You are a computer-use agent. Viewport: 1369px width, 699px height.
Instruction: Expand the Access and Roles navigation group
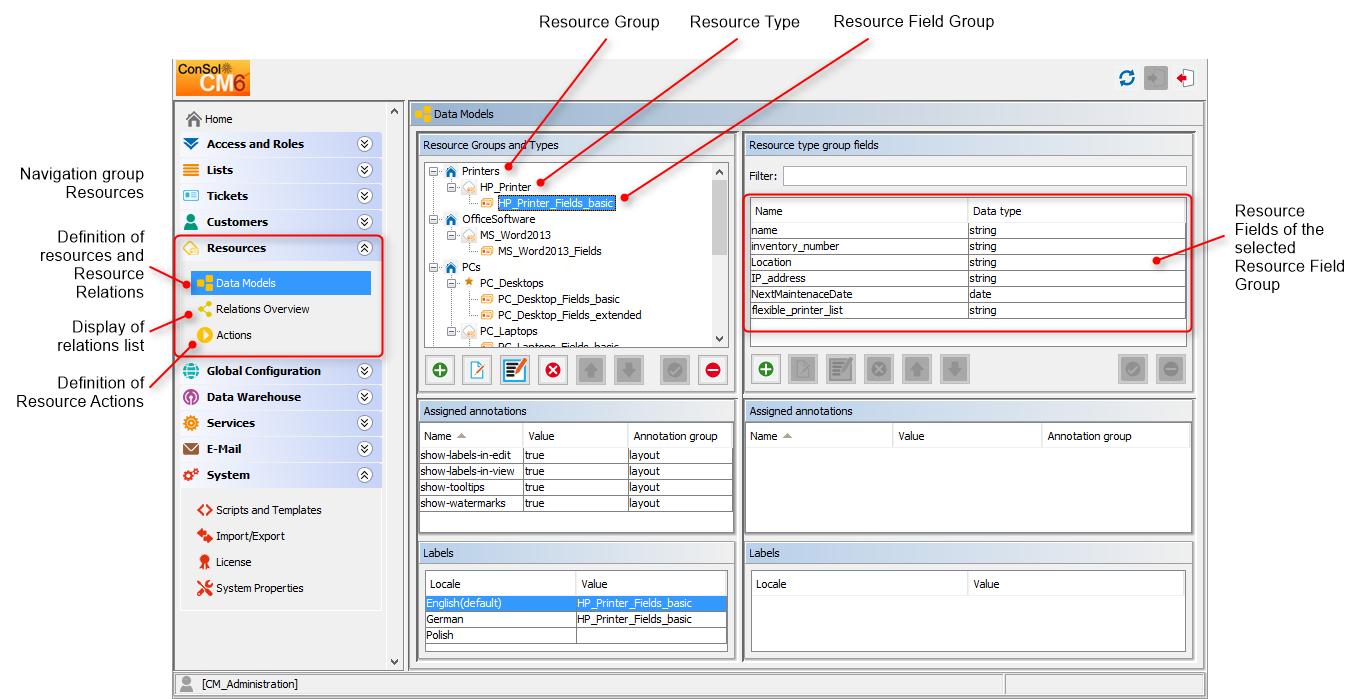[x=365, y=144]
